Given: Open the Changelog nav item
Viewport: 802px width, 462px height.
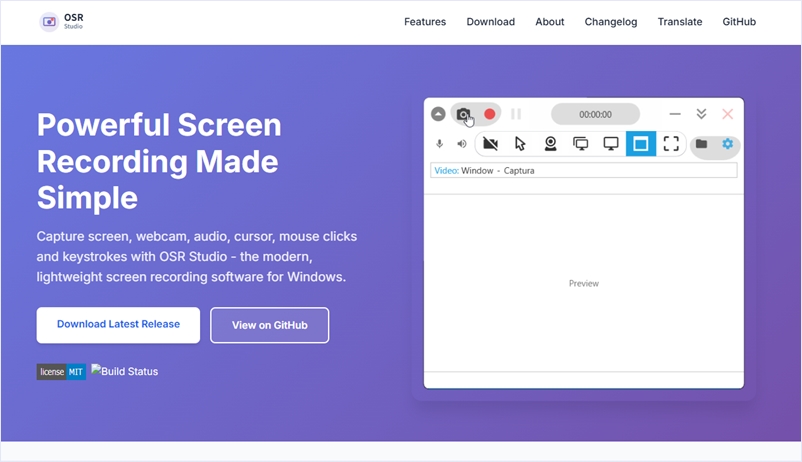Looking at the screenshot, I should 610,22.
